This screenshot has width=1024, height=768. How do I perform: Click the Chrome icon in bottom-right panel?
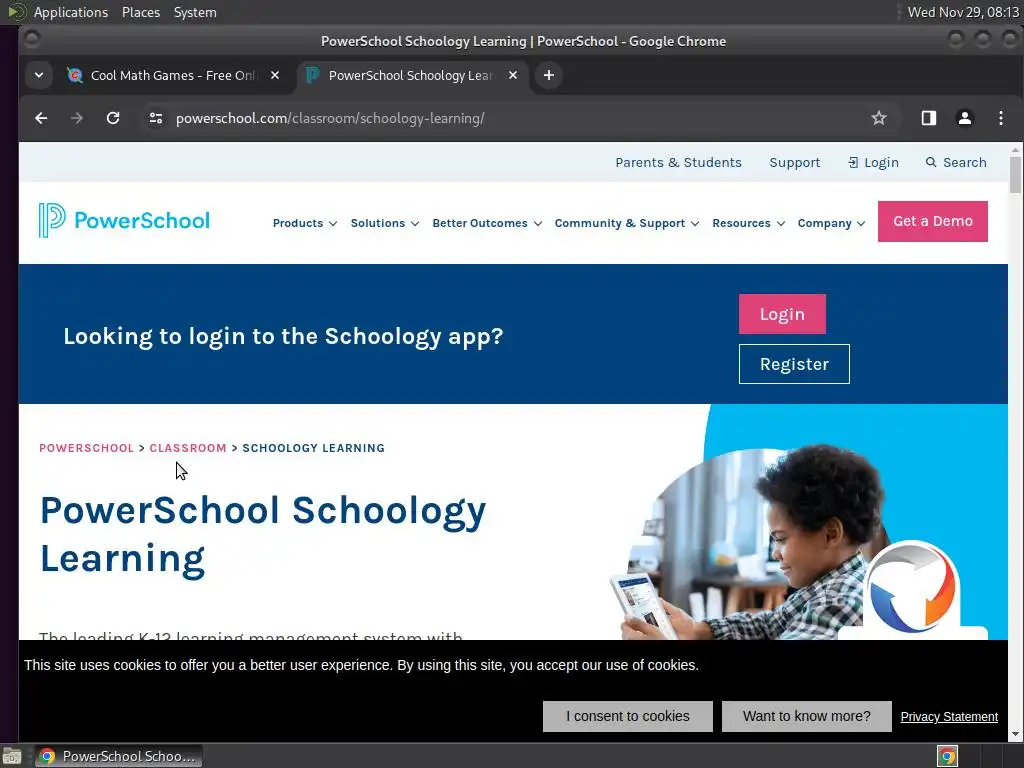(x=948, y=756)
